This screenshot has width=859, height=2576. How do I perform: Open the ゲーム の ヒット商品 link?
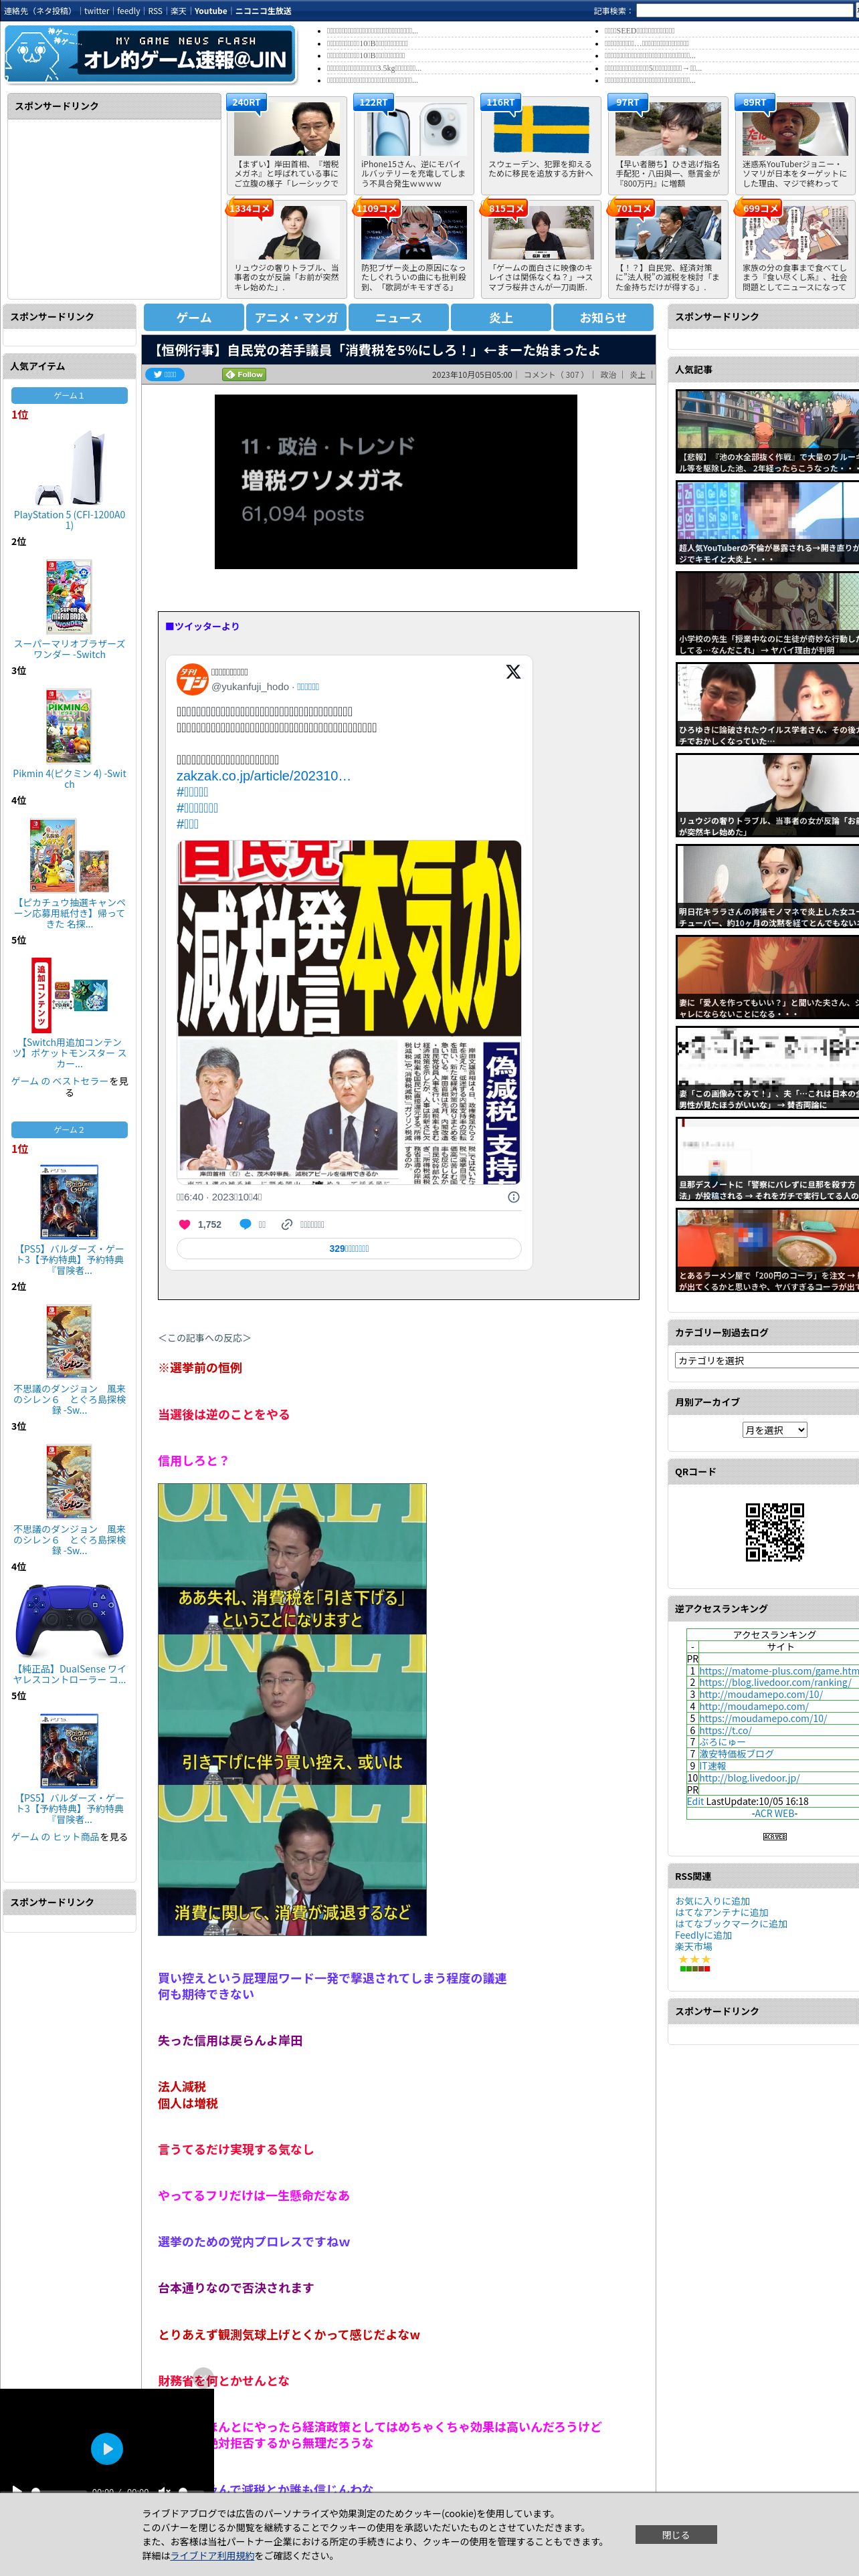(x=55, y=1837)
